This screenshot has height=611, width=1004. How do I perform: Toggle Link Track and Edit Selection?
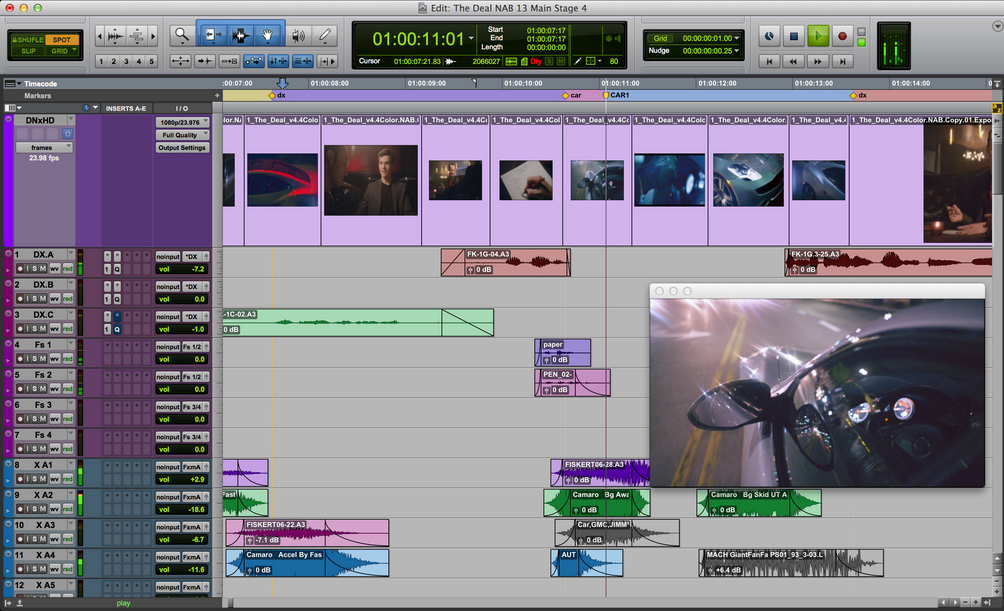(x=302, y=61)
